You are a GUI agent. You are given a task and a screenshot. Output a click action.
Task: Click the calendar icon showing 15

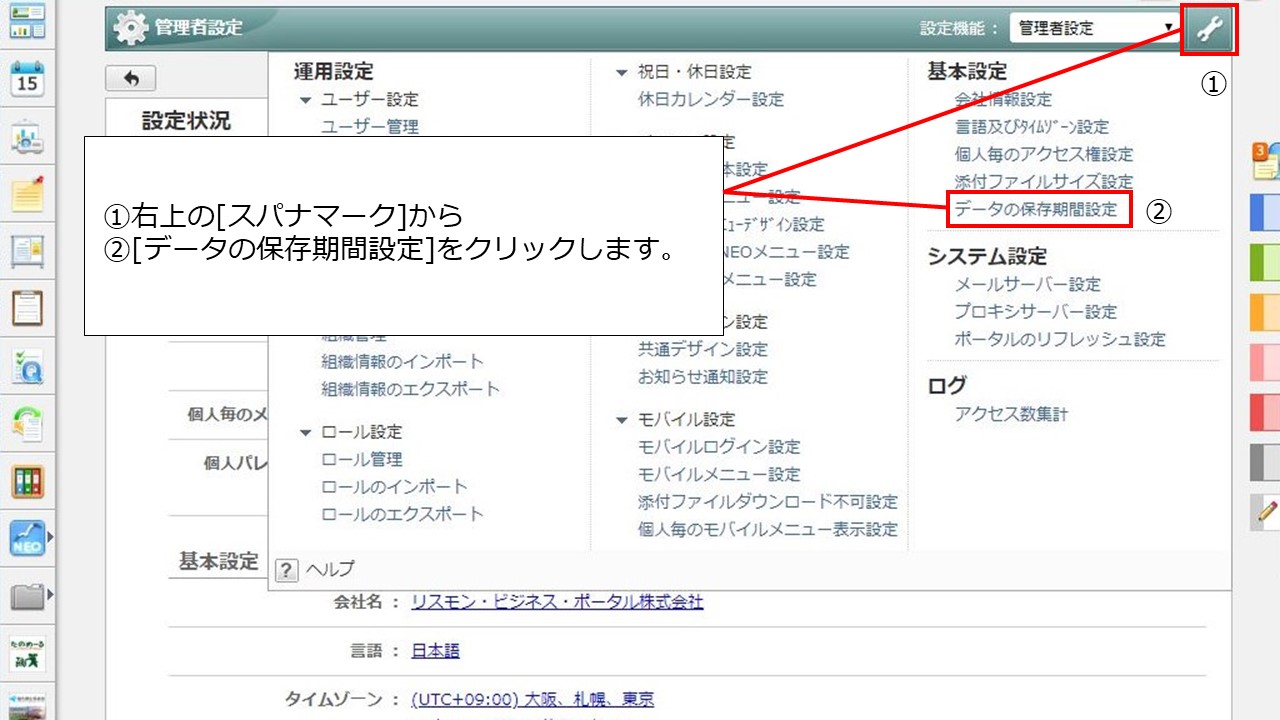(27, 79)
